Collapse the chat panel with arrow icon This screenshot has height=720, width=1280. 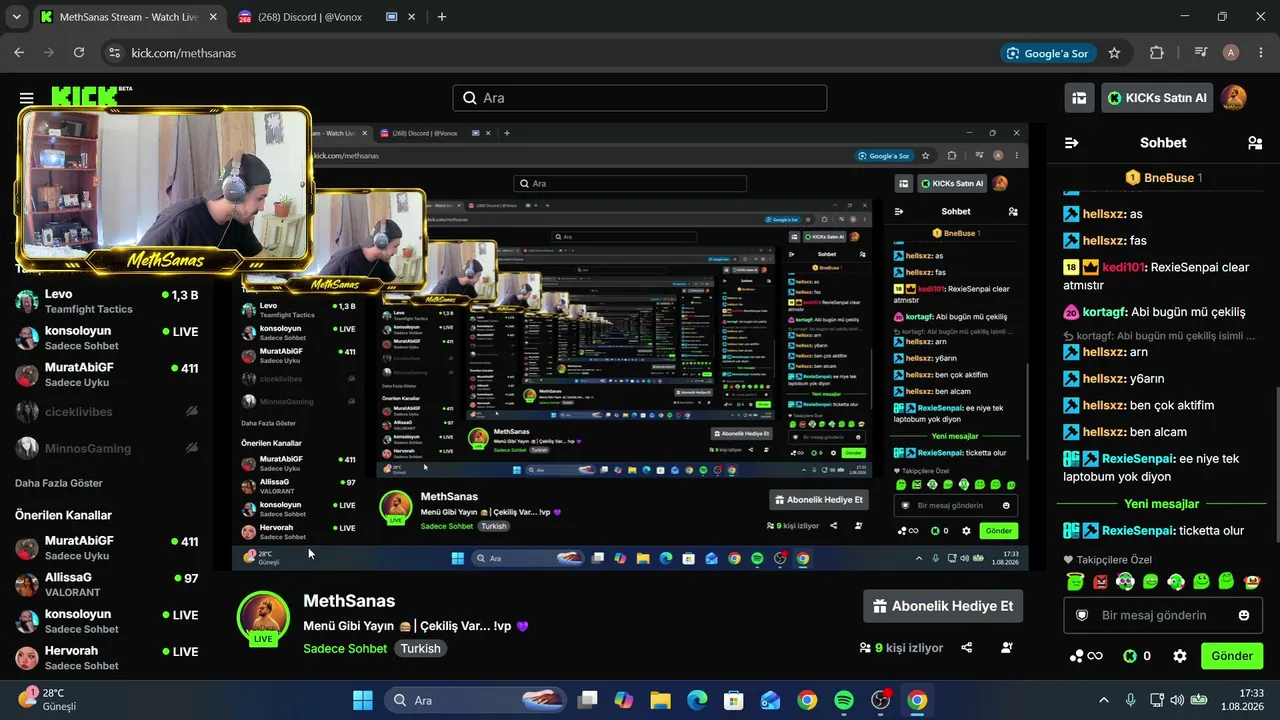(1071, 143)
